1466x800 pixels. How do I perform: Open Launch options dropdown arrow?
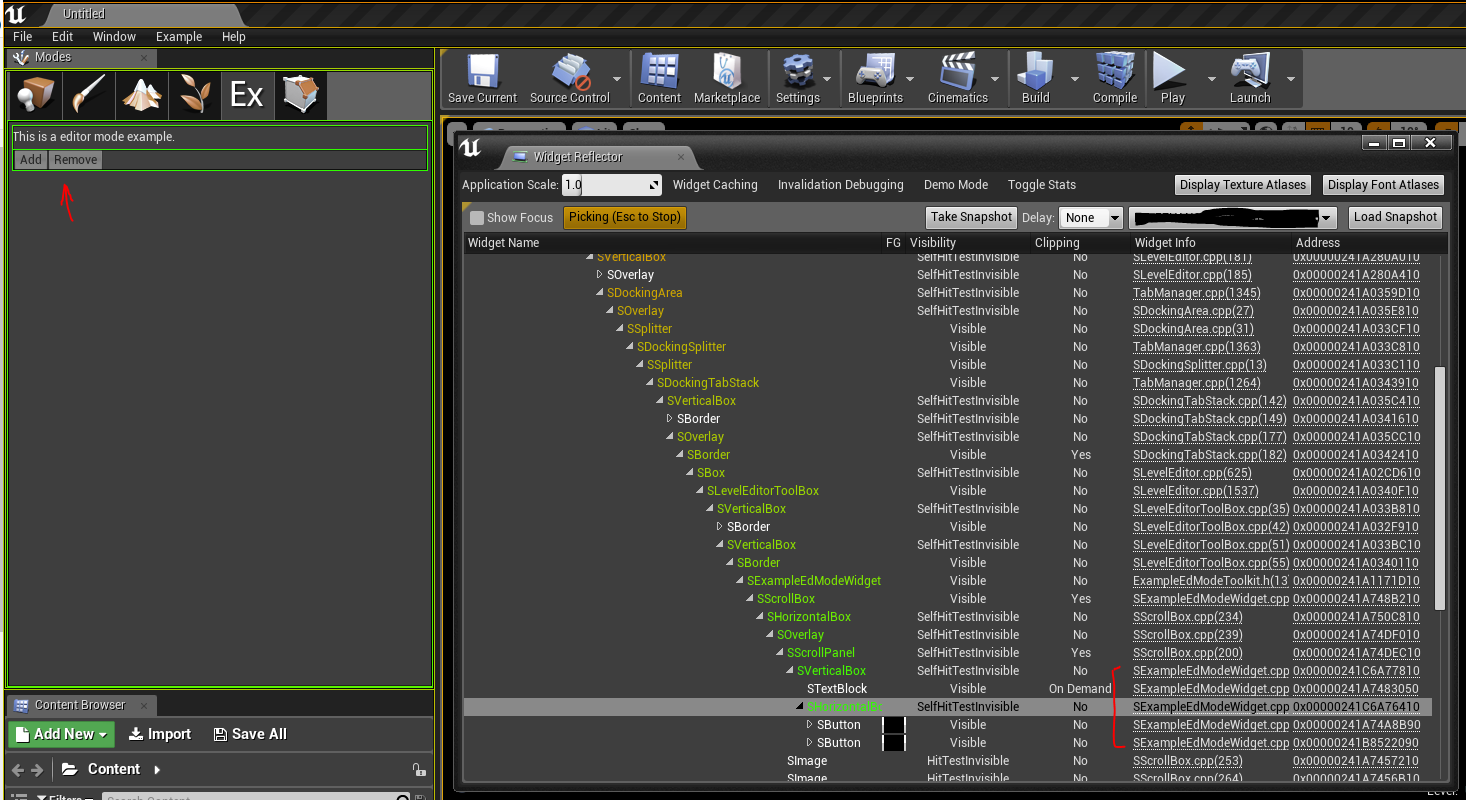(1290, 79)
